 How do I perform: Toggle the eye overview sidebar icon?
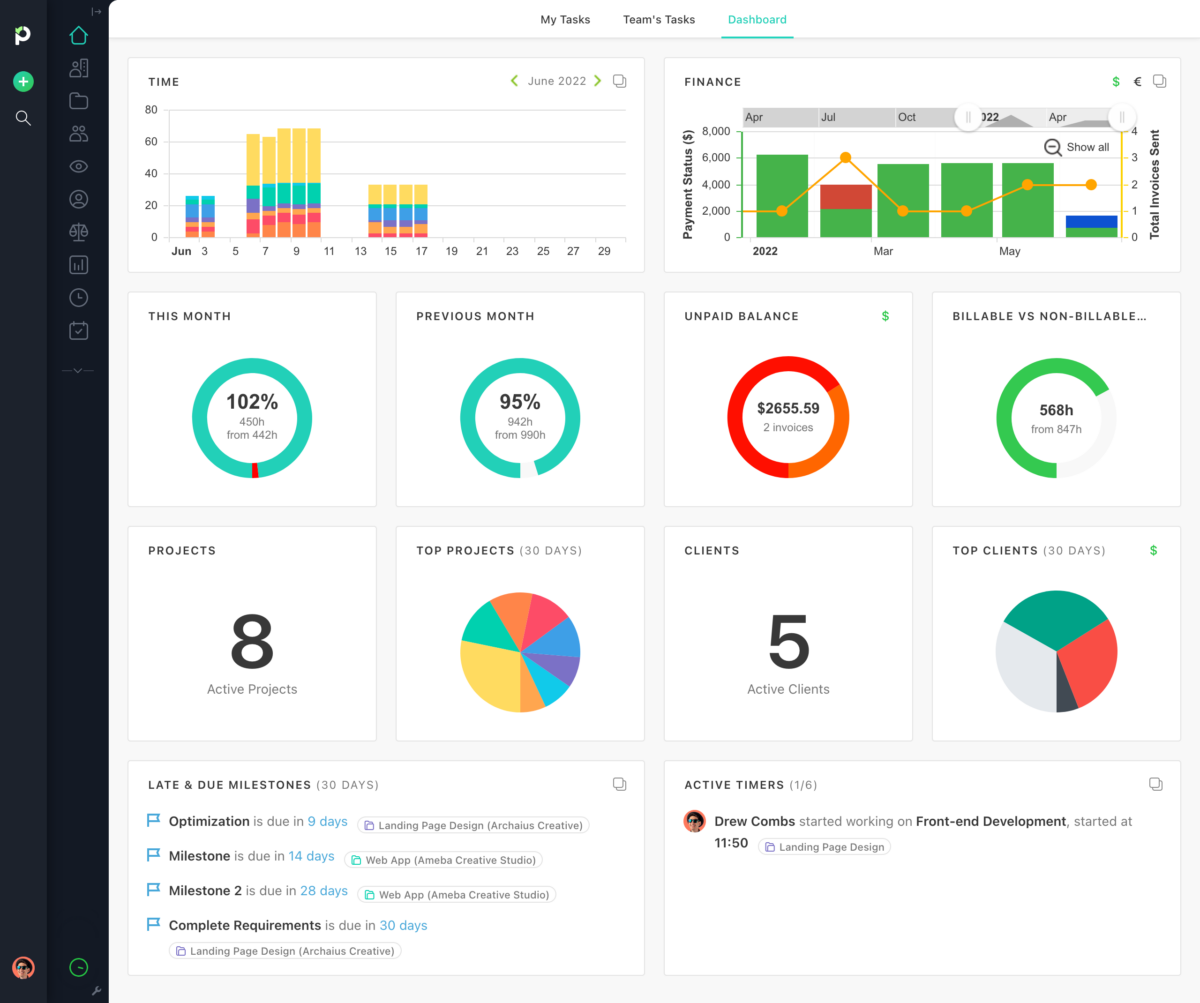click(x=78, y=166)
